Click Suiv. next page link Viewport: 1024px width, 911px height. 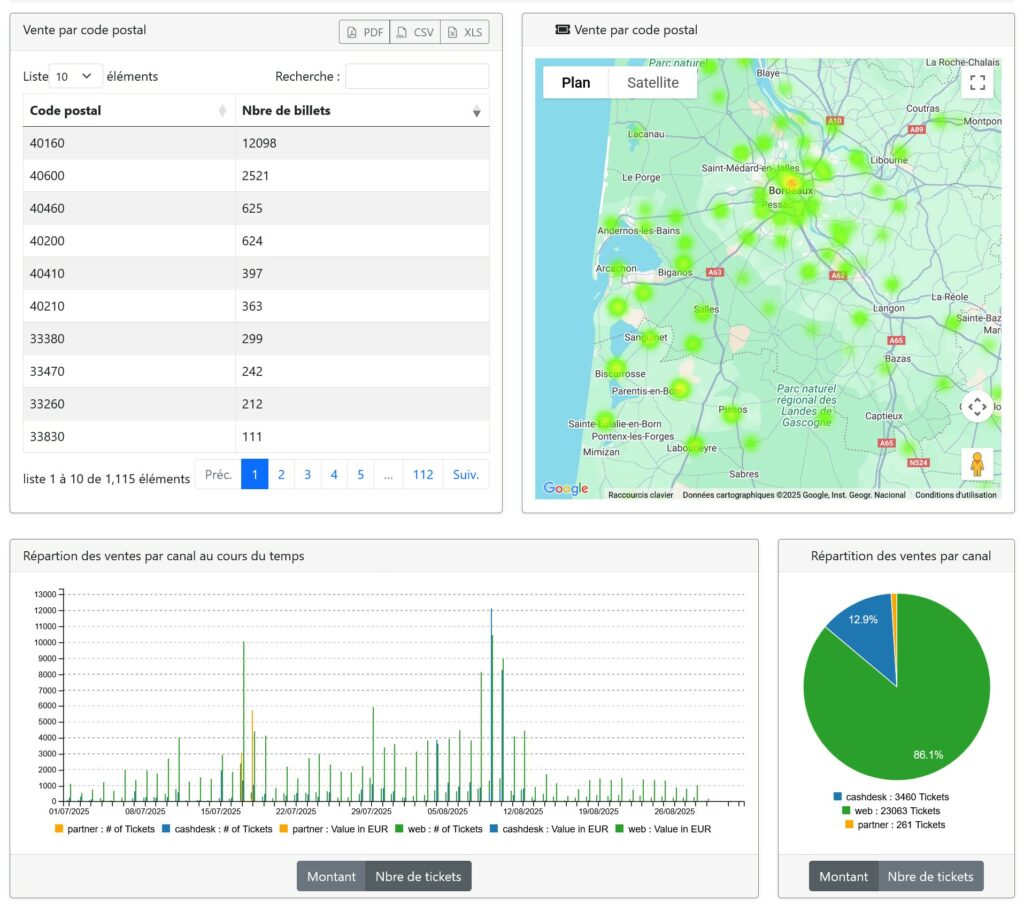[x=466, y=475]
